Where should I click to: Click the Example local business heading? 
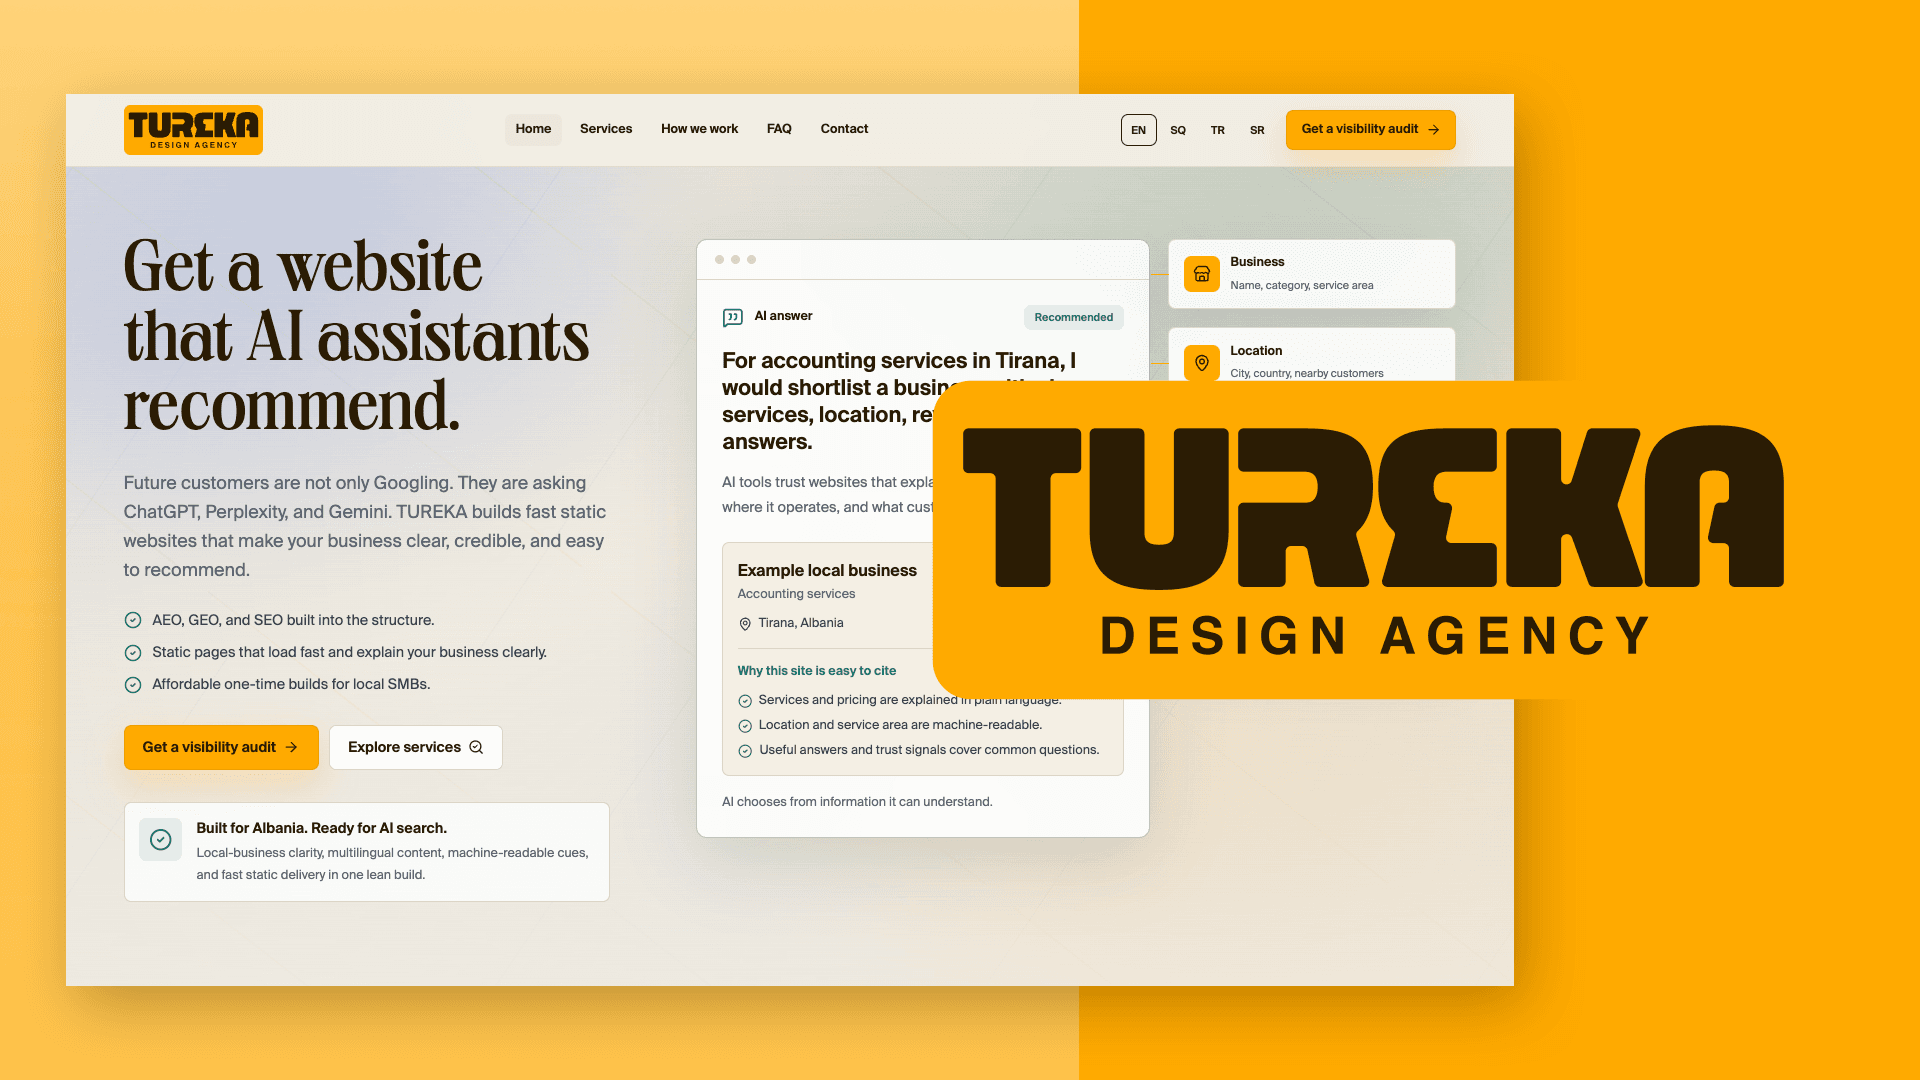827,570
